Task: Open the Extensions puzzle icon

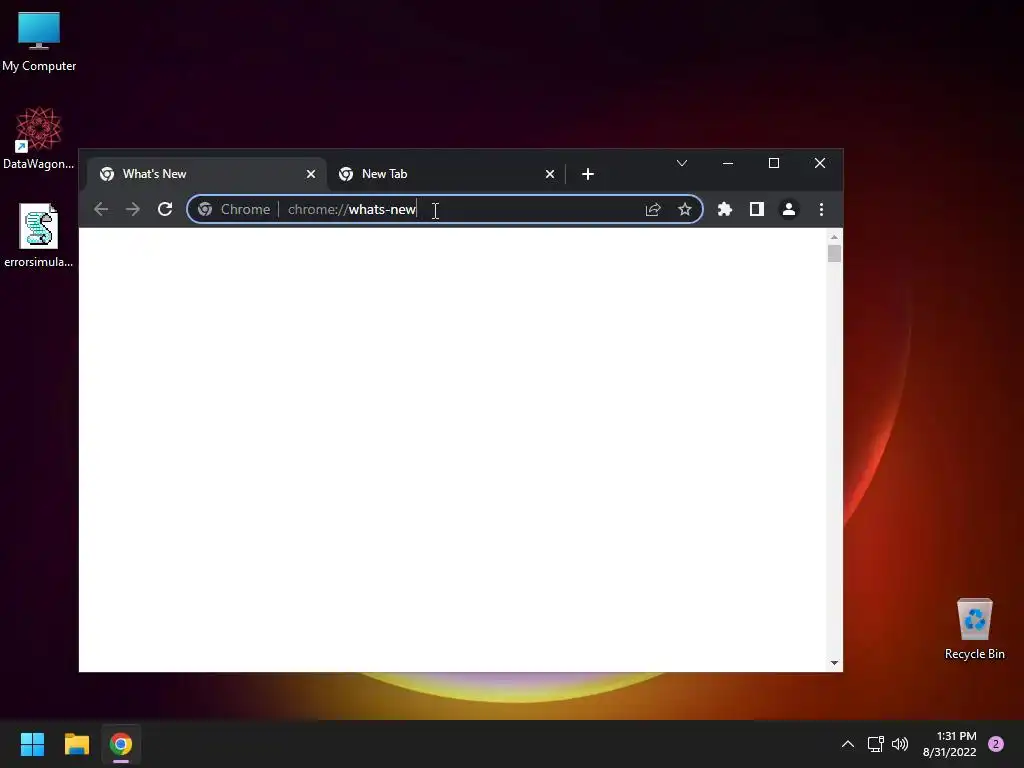Action: point(725,209)
